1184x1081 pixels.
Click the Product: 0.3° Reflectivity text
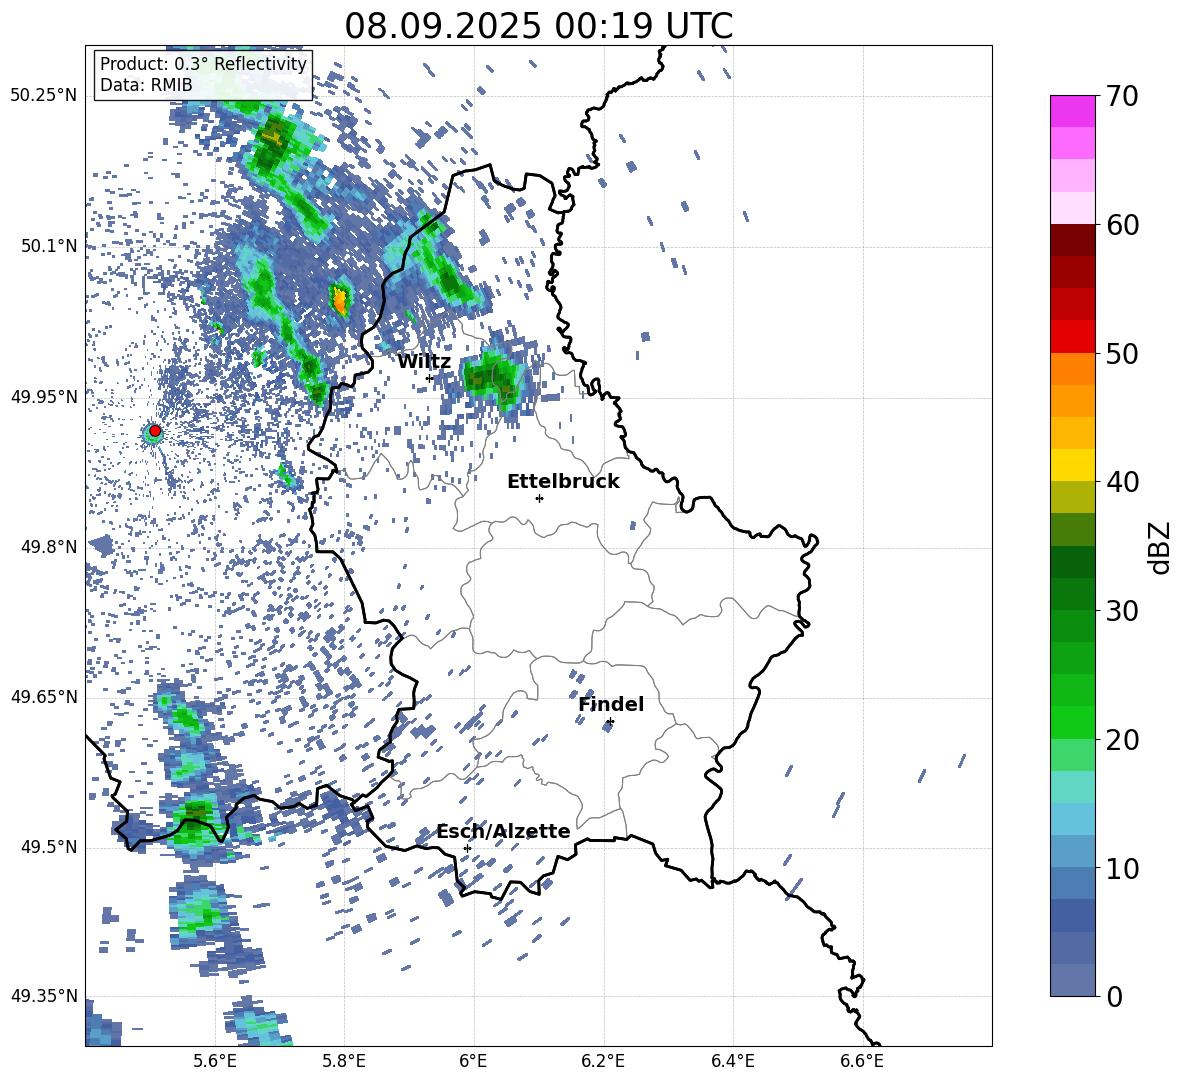(x=203, y=64)
